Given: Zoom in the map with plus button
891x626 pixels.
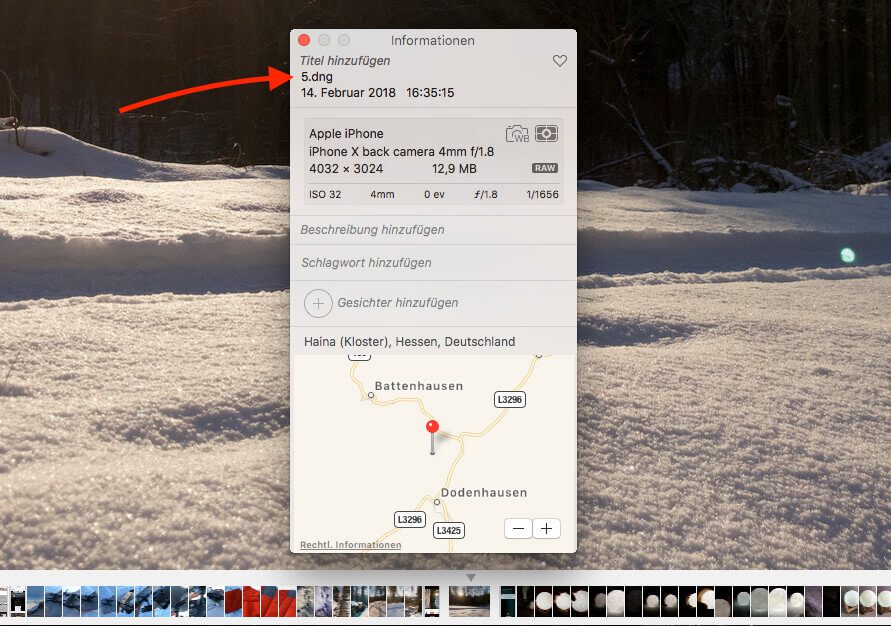Looking at the screenshot, I should point(547,528).
